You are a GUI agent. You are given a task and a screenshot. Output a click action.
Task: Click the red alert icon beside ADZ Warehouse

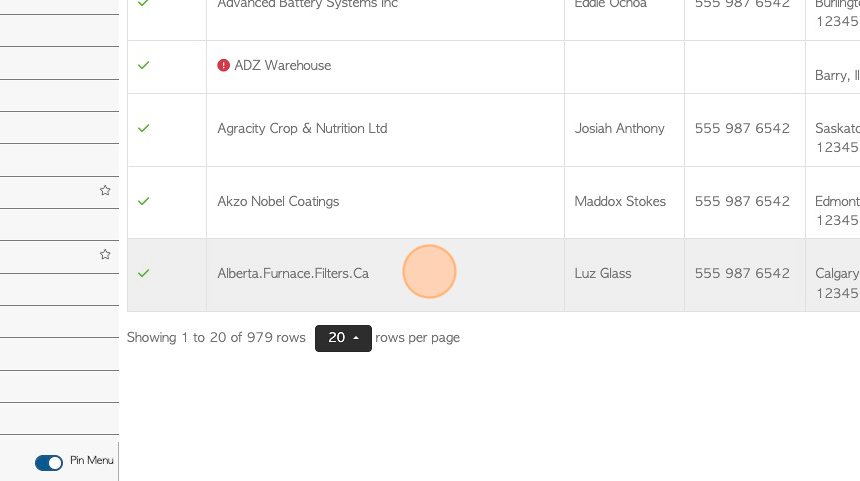(x=223, y=65)
